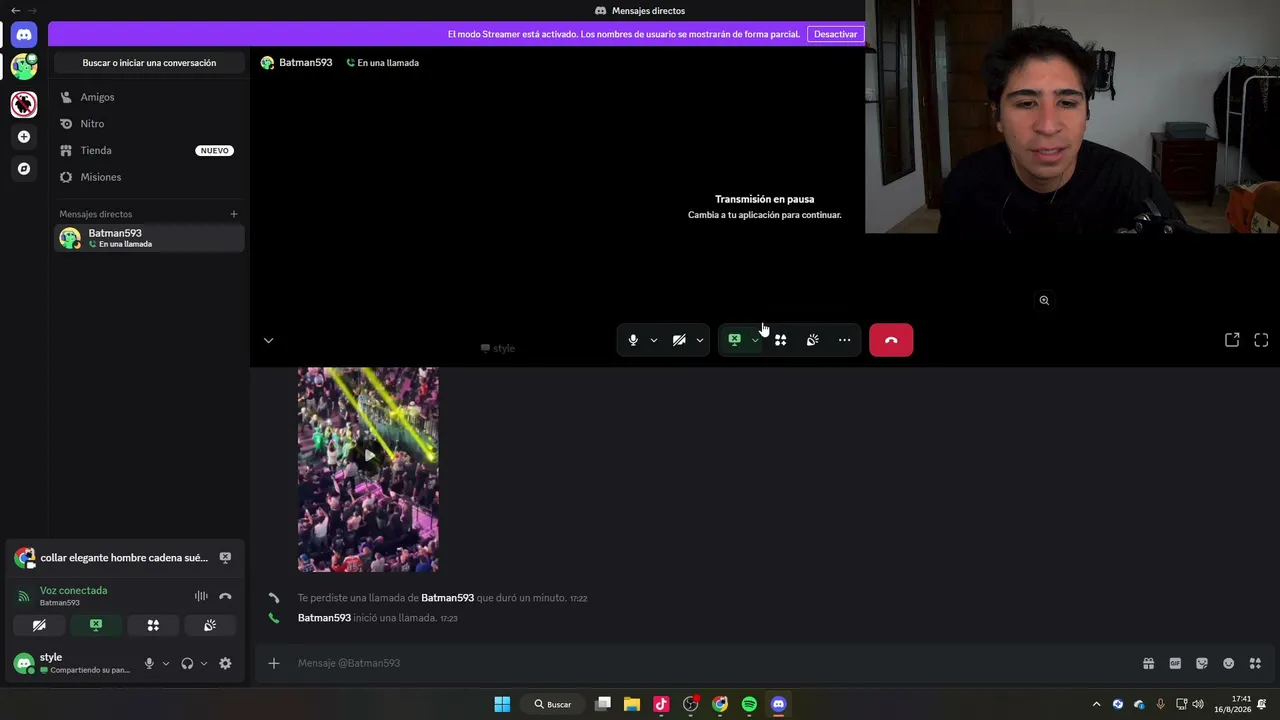1280x720 pixels.
Task: Expand screen share options arrow in call bar
Action: pyautogui.click(x=755, y=340)
